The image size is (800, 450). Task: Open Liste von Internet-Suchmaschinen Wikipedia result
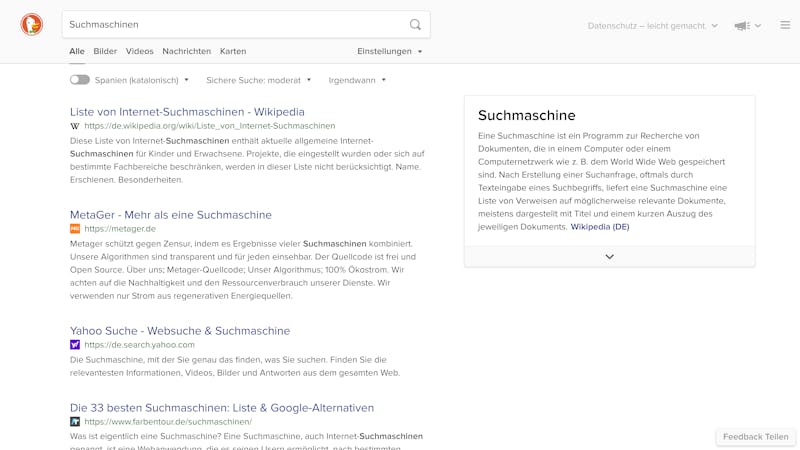(x=187, y=112)
